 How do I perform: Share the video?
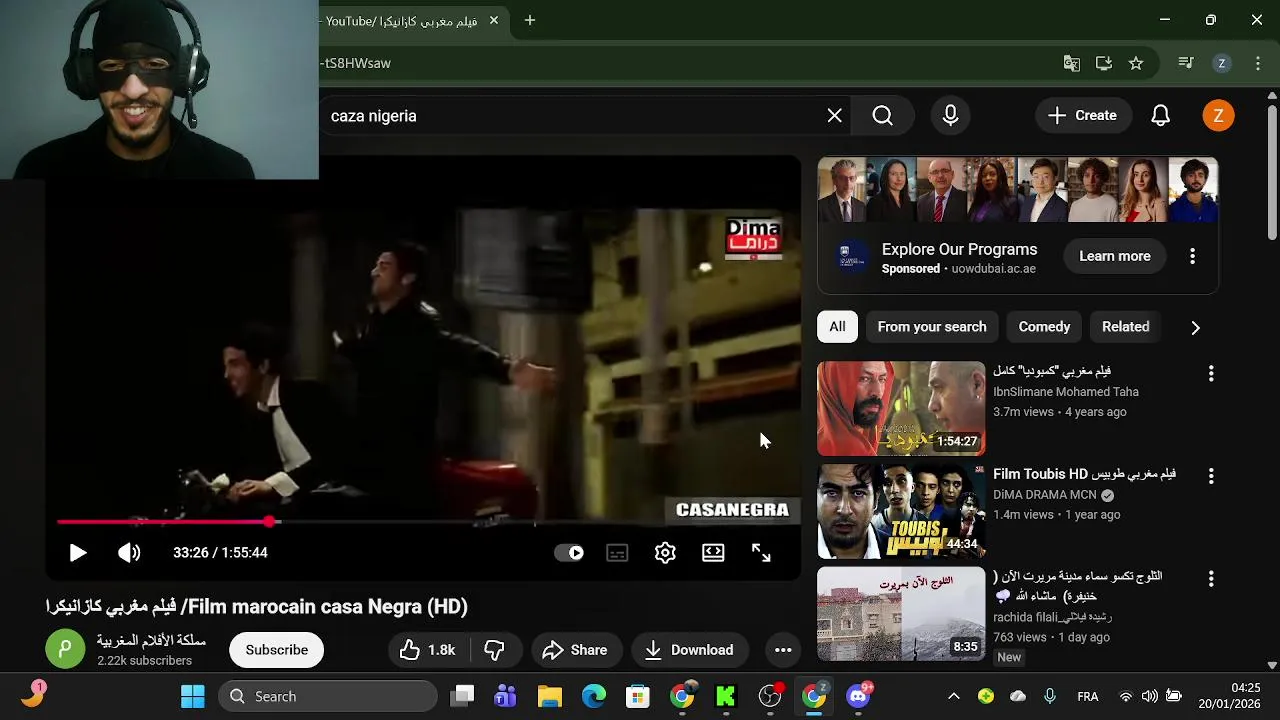(575, 650)
